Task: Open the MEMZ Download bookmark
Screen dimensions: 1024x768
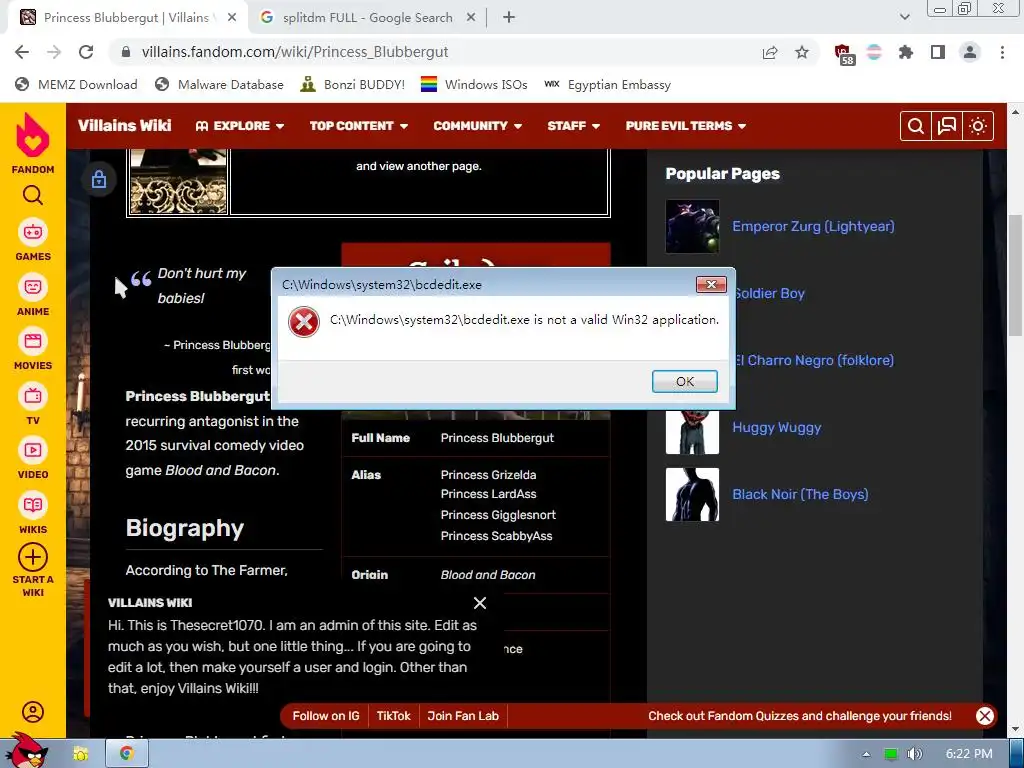Action: pos(76,85)
